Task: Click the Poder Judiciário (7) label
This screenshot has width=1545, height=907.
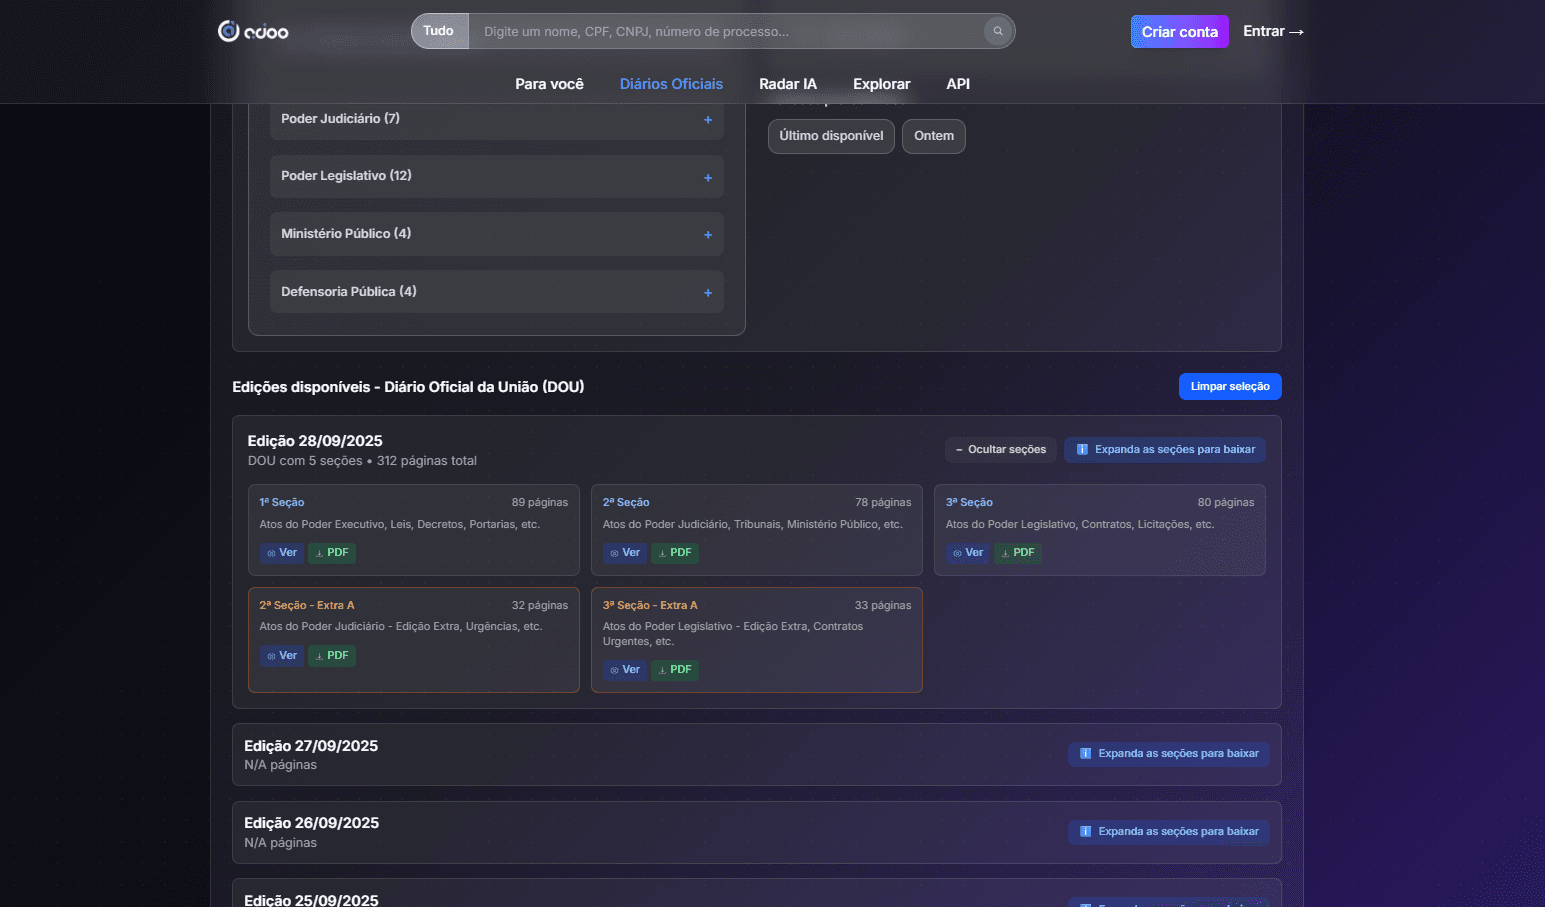Action: tap(340, 119)
